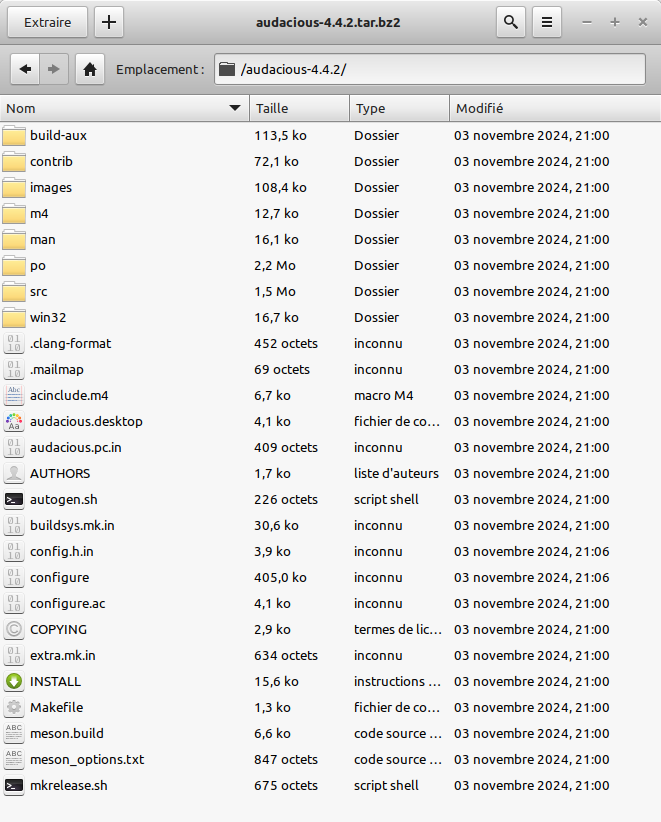Open the search magnifier icon

click(x=511, y=23)
